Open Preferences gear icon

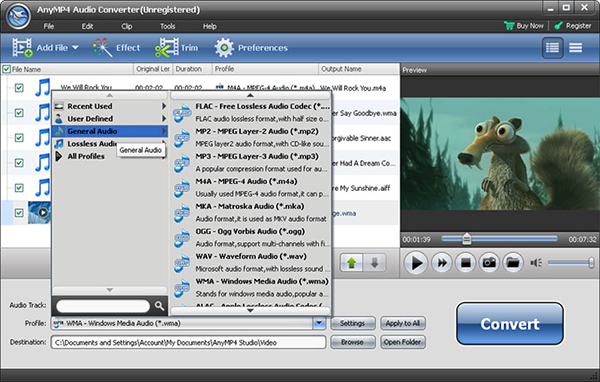[224, 48]
